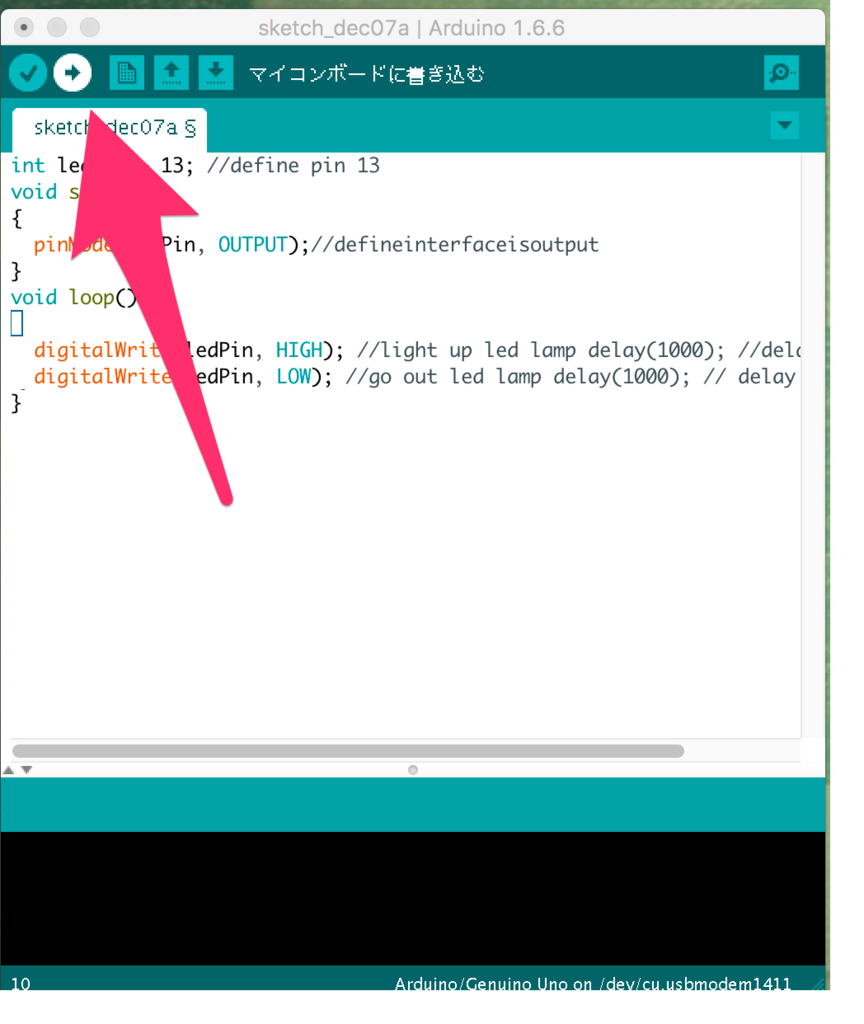Viewport: 864px width, 1024px height.
Task: Click the 'int' keyword on first line
Action: tap(28, 166)
